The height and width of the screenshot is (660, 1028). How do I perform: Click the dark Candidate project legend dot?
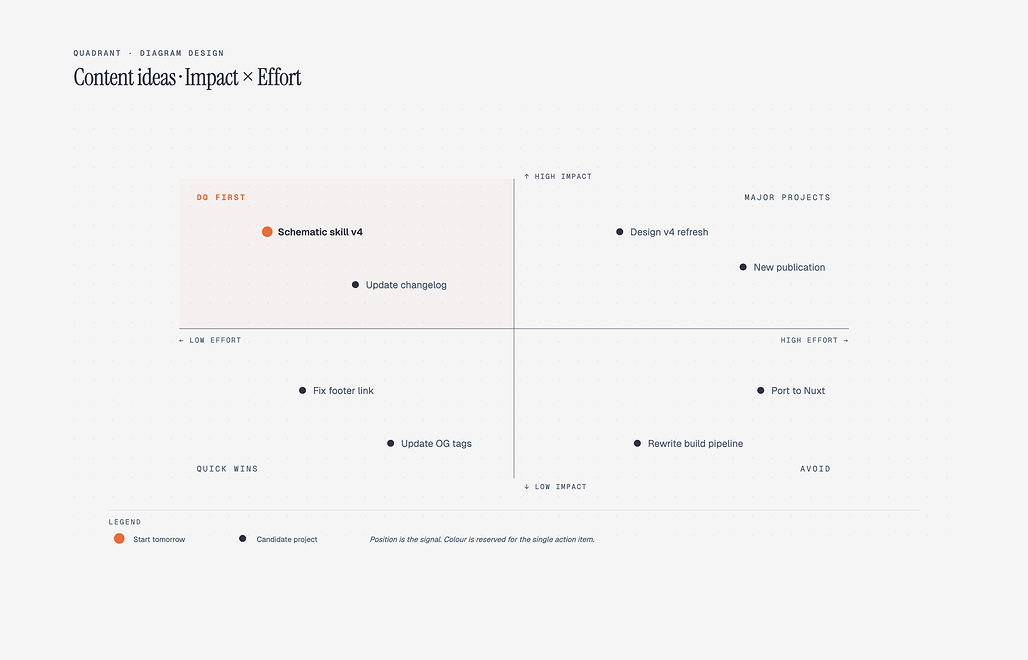pos(243,538)
